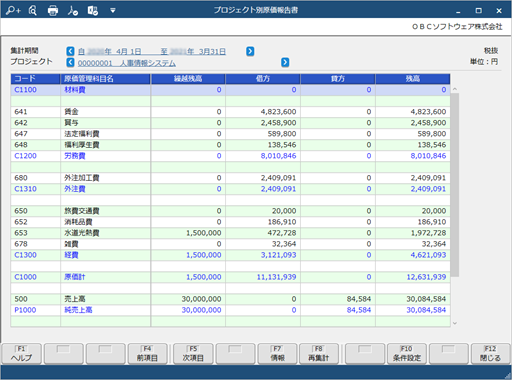Viewport: 512px width, 380px height.
Task: Select the 福利厚生費 debit 138,546
Action: 263,145
